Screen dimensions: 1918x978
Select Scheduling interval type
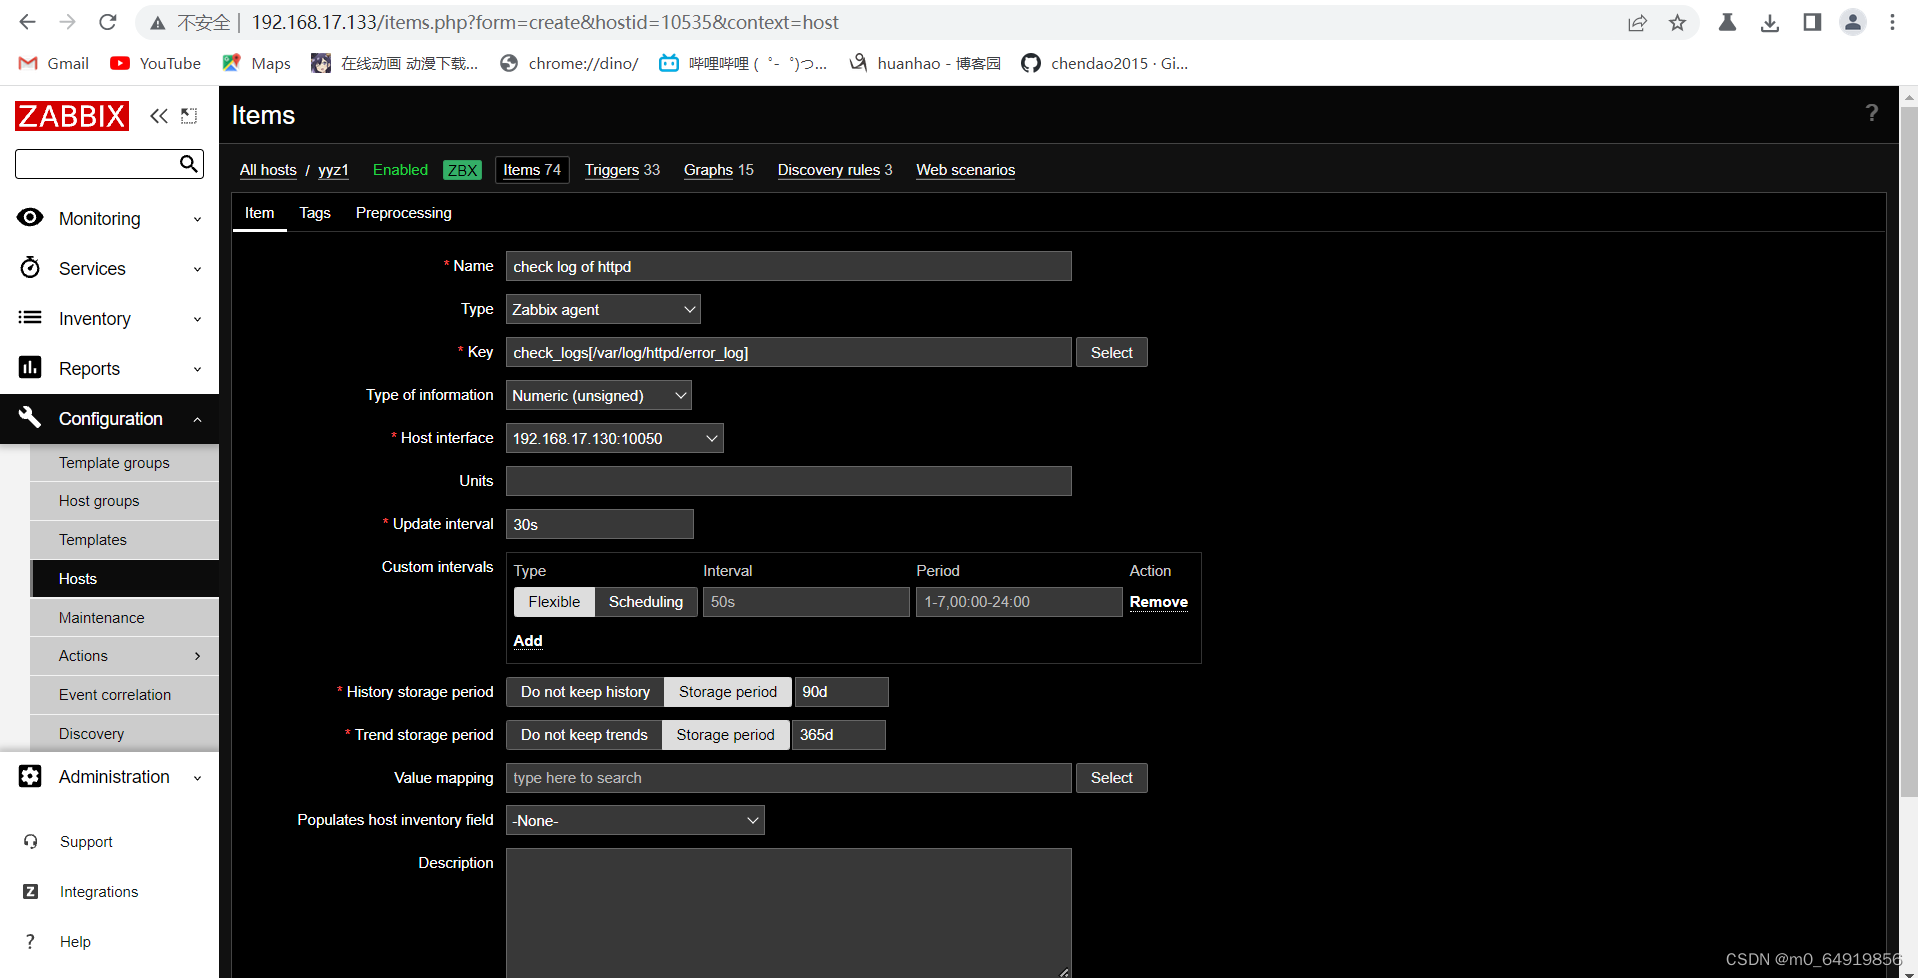pos(646,602)
